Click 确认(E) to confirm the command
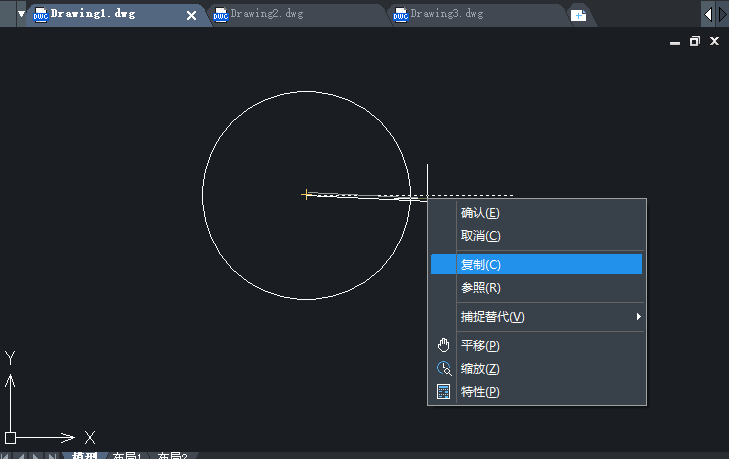The height and width of the screenshot is (459, 729). [x=480, y=213]
